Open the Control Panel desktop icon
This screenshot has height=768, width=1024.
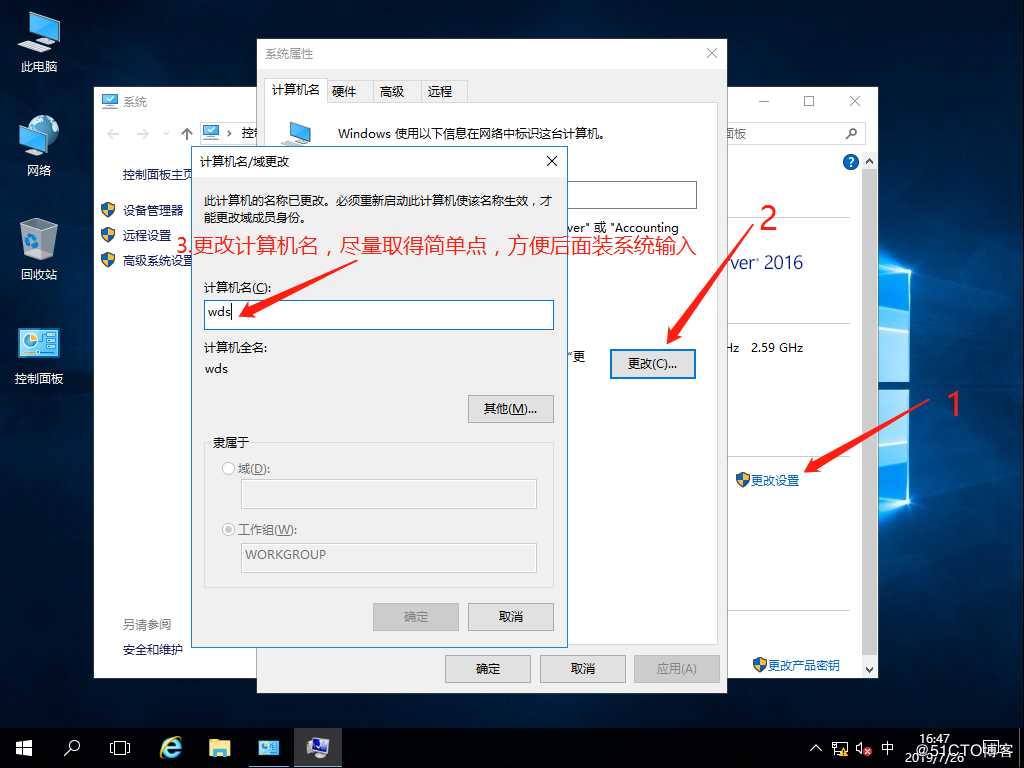coord(39,355)
